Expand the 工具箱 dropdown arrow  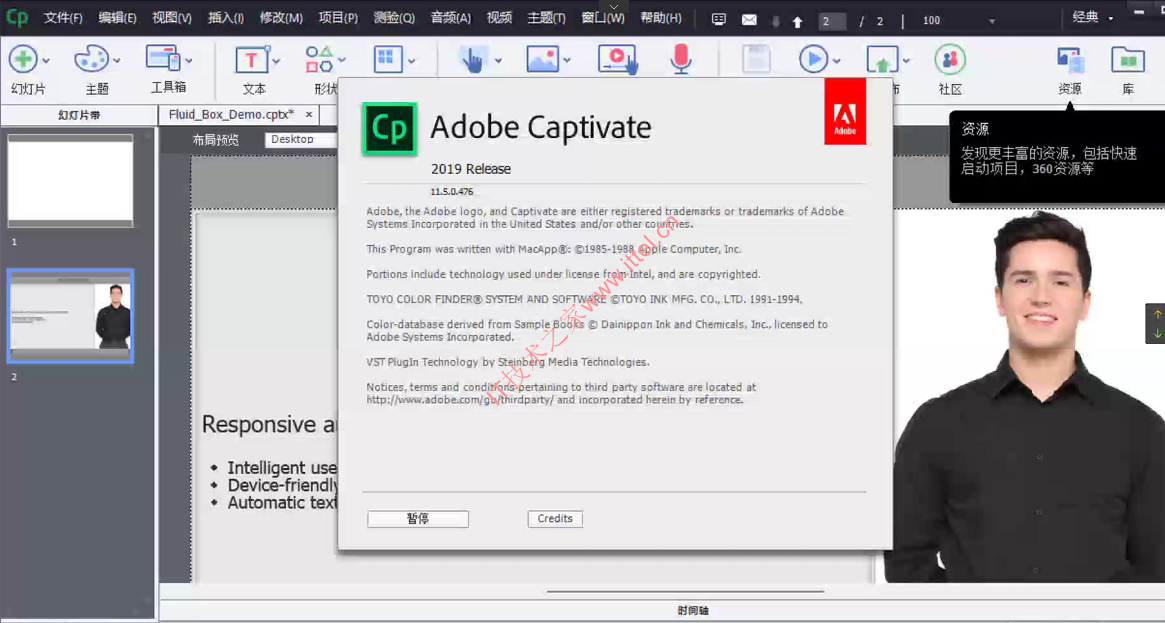(189, 61)
